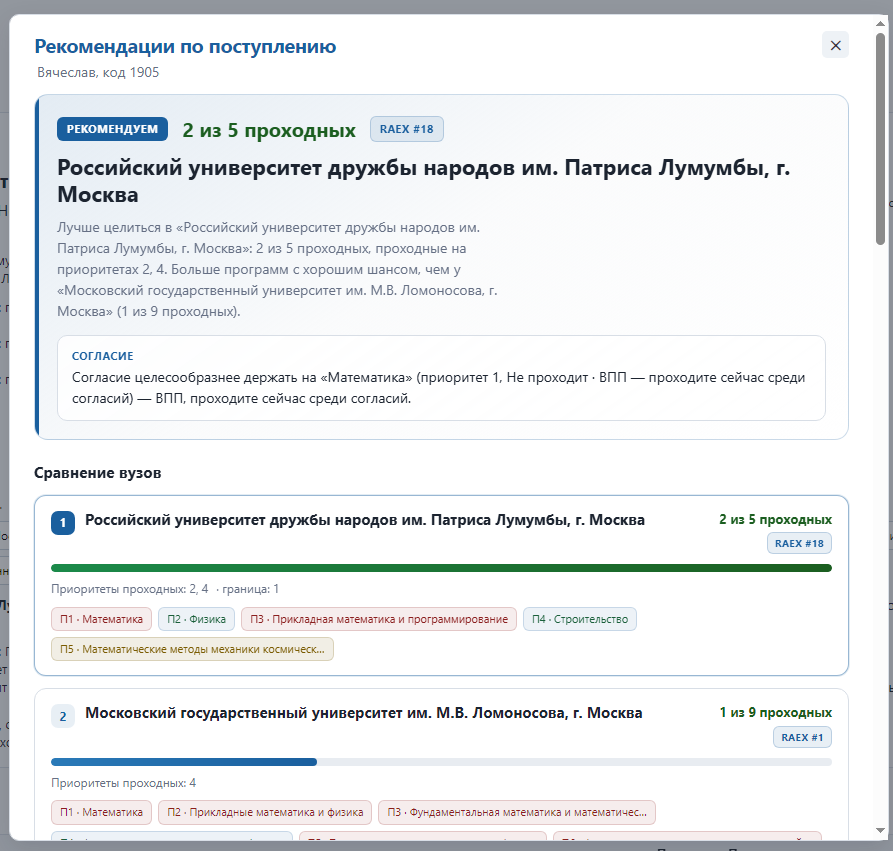Click the consent advice paragraph

[439, 388]
